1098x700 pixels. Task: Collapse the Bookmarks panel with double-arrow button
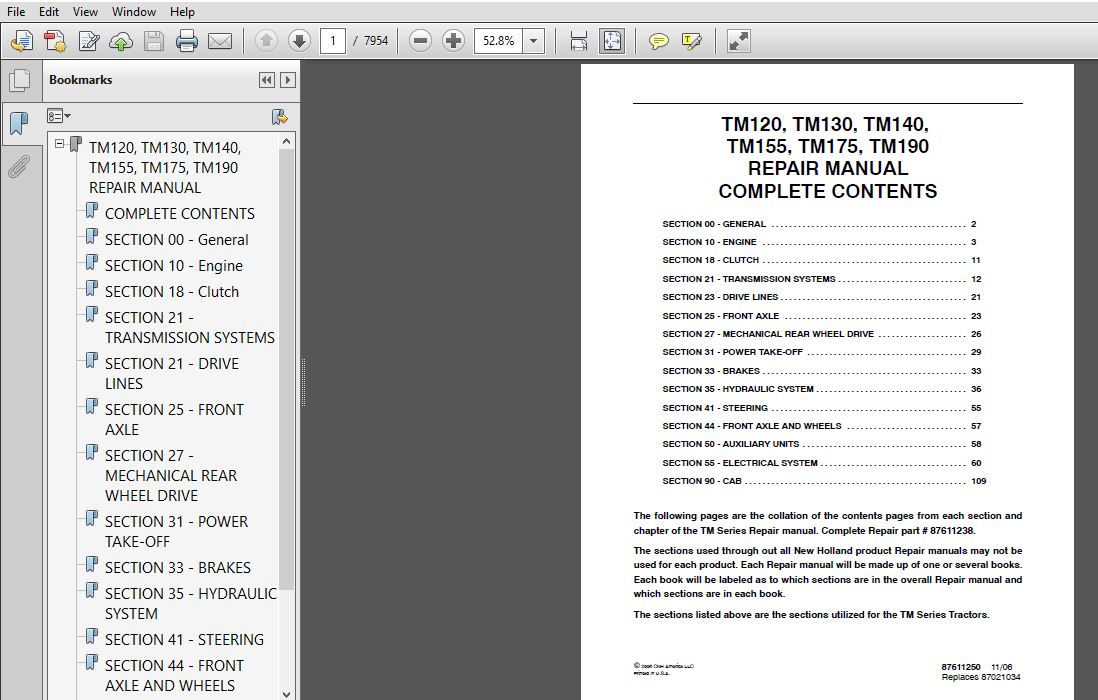click(267, 80)
